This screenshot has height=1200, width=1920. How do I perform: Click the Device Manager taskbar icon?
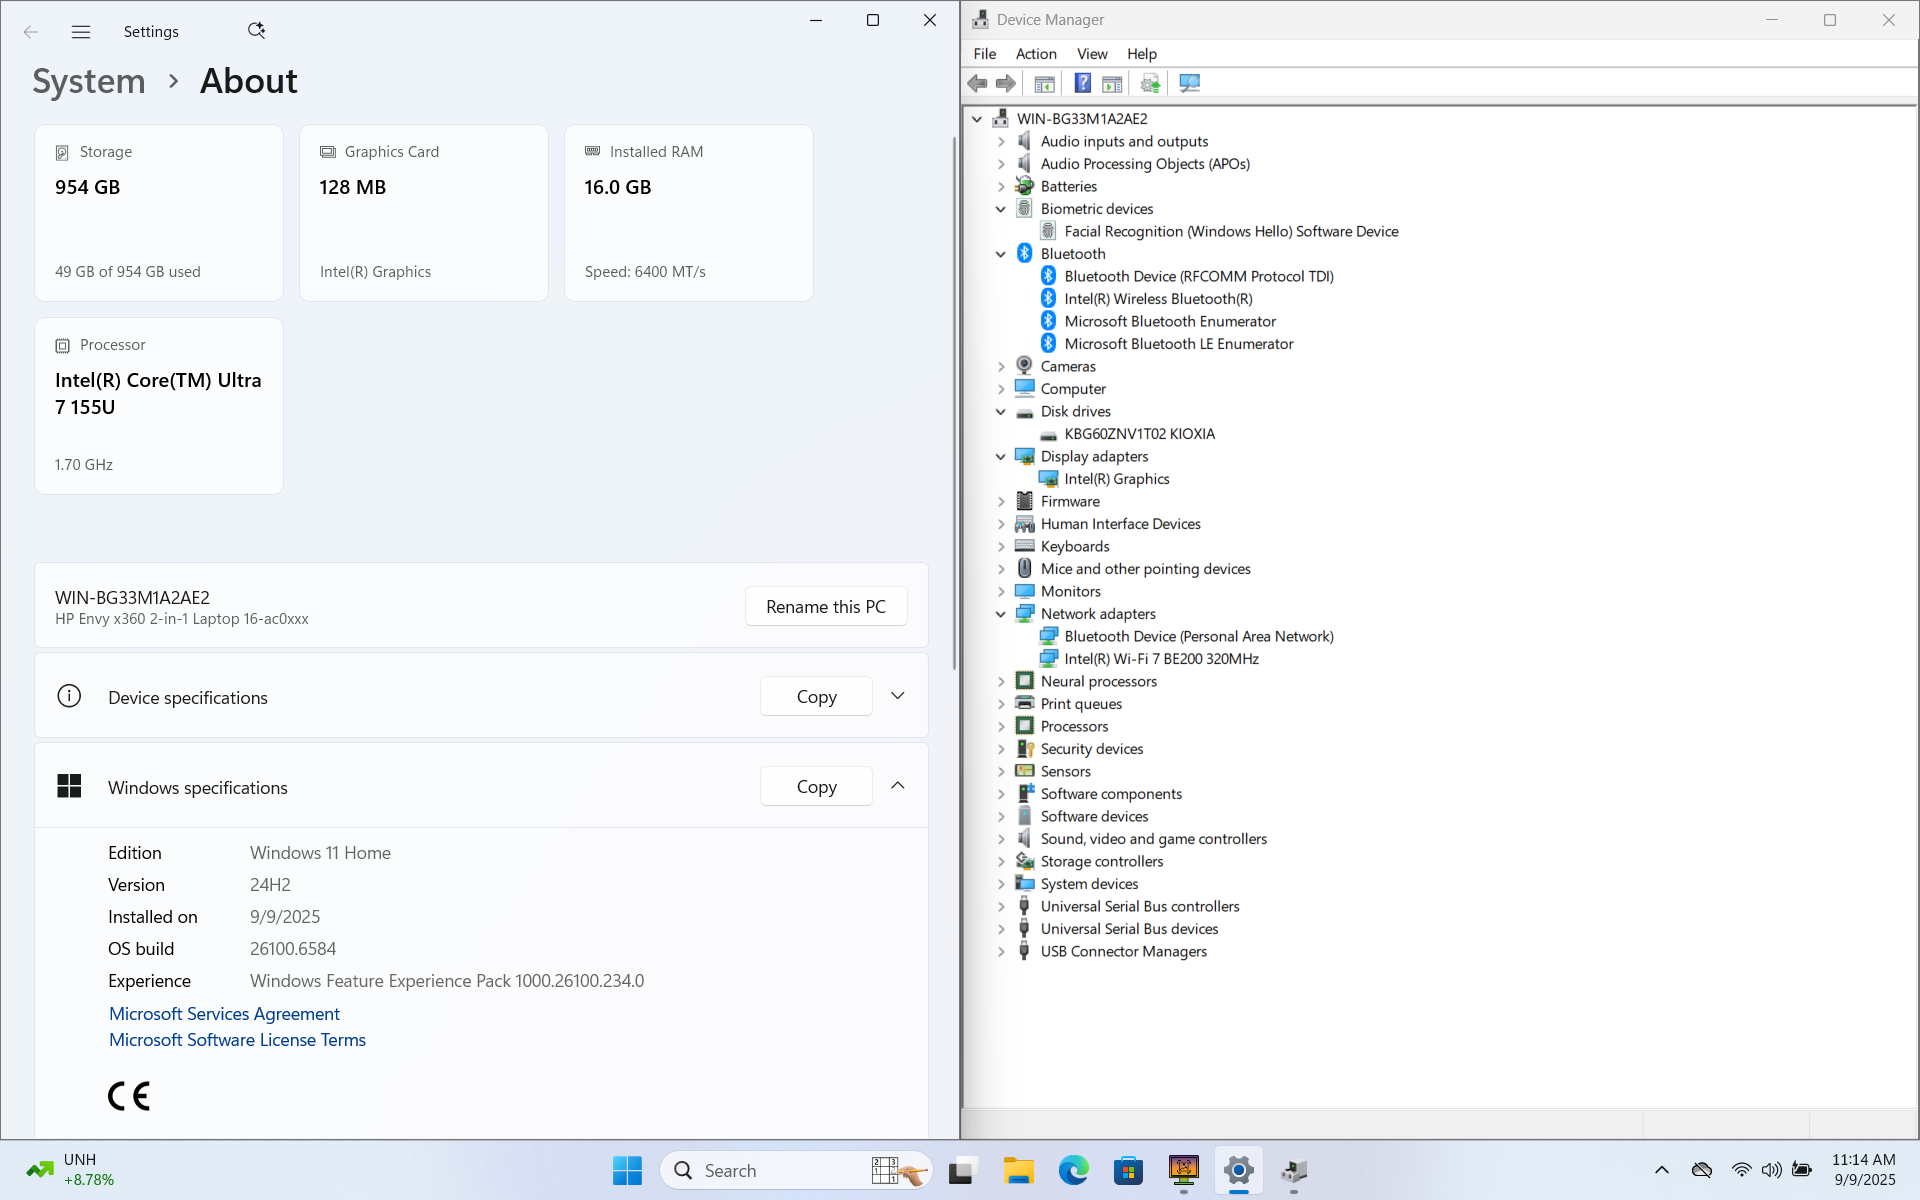tap(1294, 1170)
